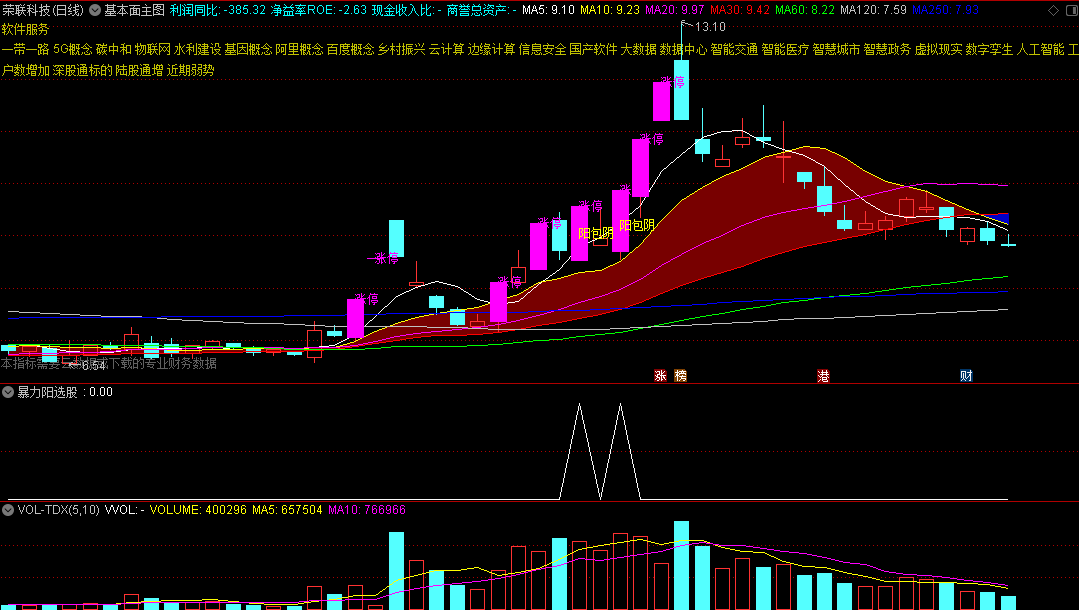The width and height of the screenshot is (1079, 610).
Task: Open the 港 info marker
Action: tap(823, 376)
